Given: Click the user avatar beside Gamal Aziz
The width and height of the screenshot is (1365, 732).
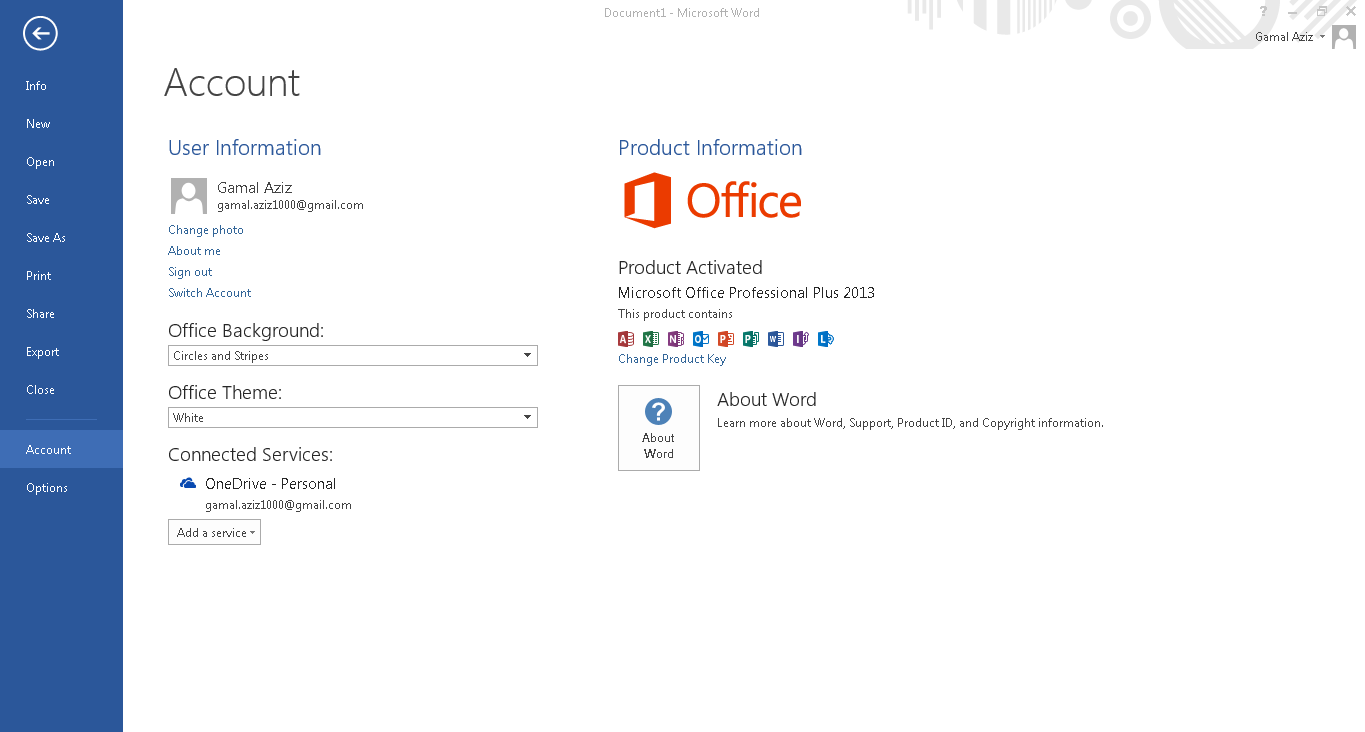Looking at the screenshot, I should tap(189, 196).
